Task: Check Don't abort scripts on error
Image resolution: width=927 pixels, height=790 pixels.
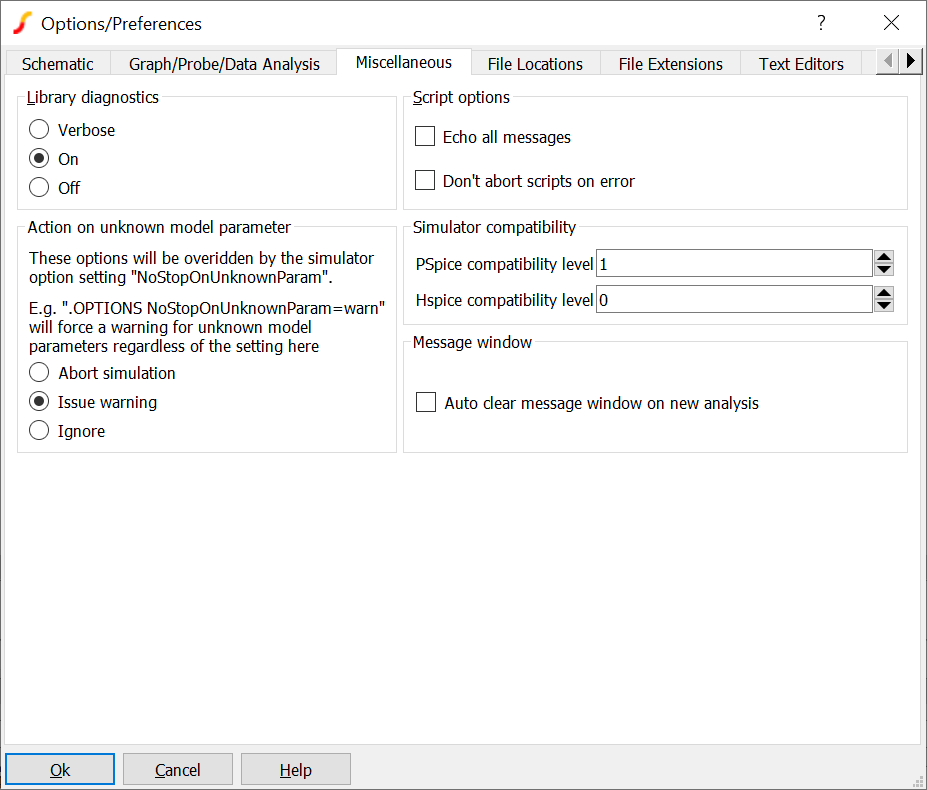Action: (425, 181)
